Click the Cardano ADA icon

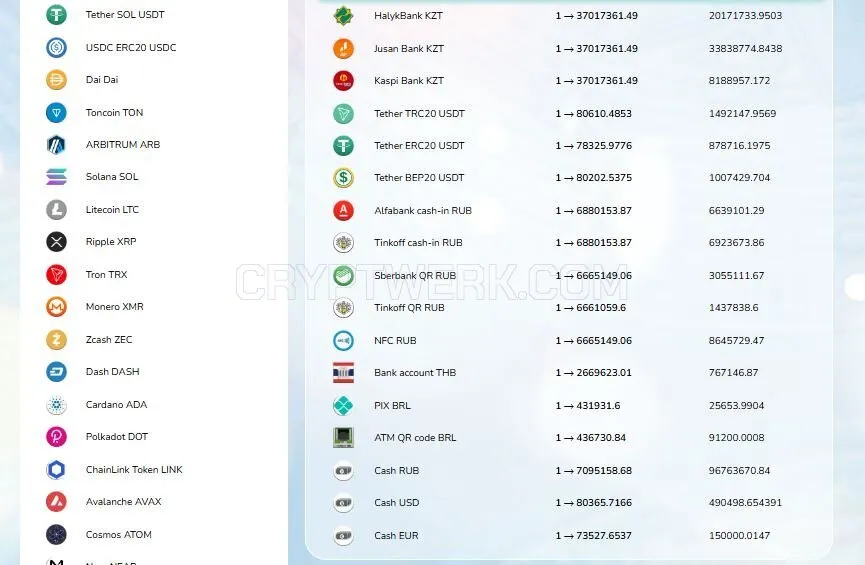point(56,404)
